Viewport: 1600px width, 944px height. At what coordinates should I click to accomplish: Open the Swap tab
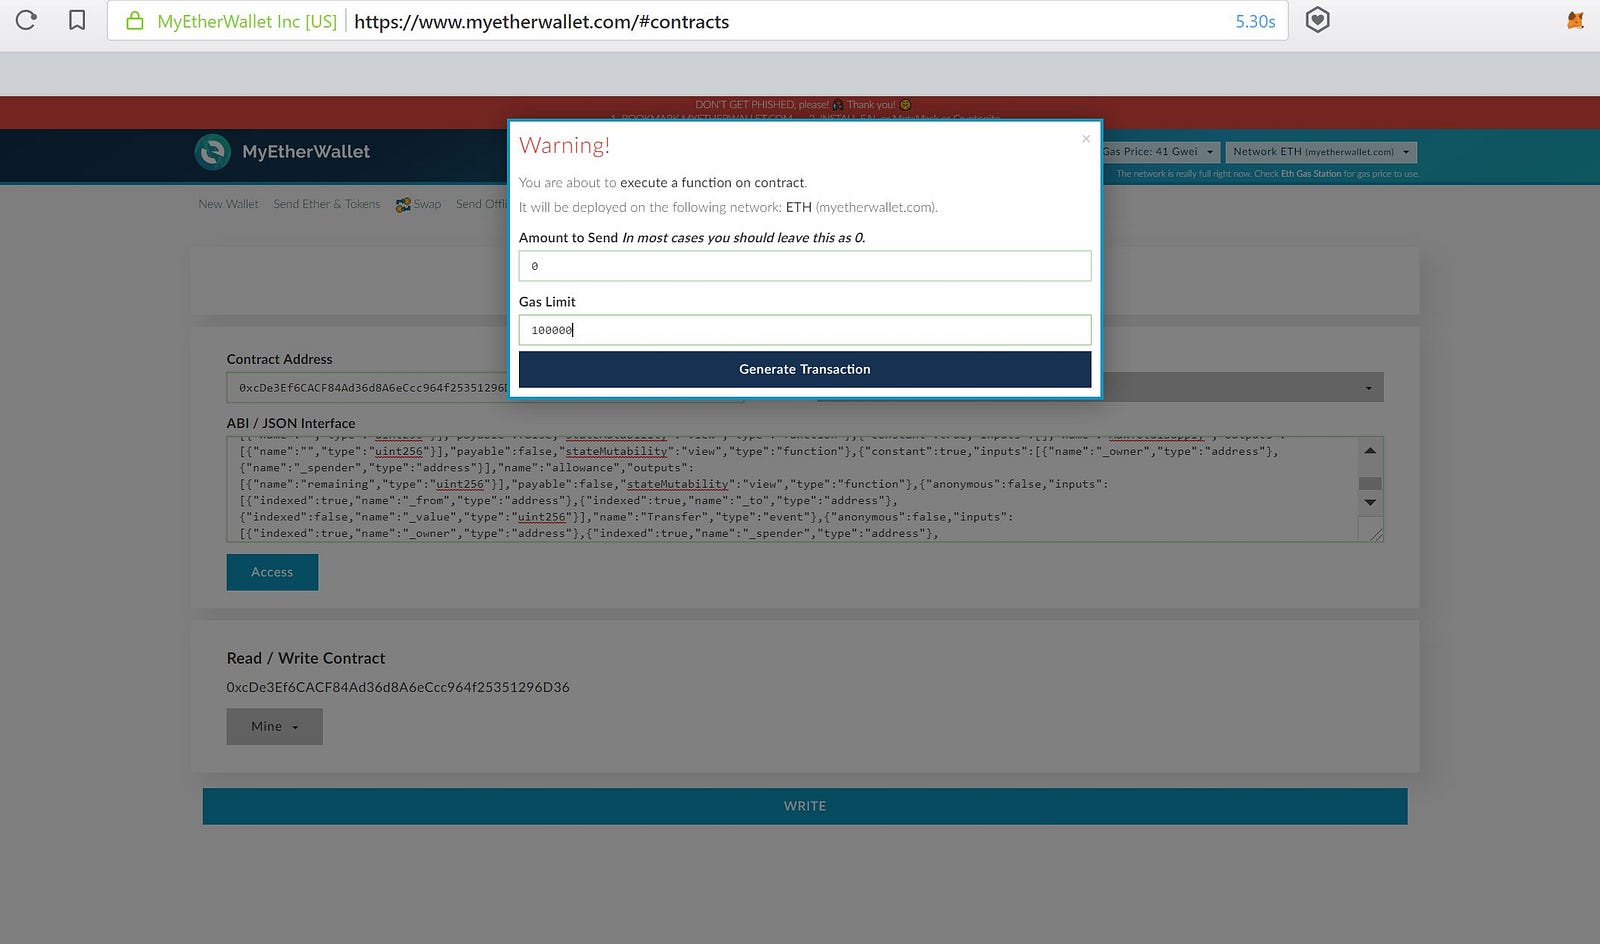(x=418, y=204)
